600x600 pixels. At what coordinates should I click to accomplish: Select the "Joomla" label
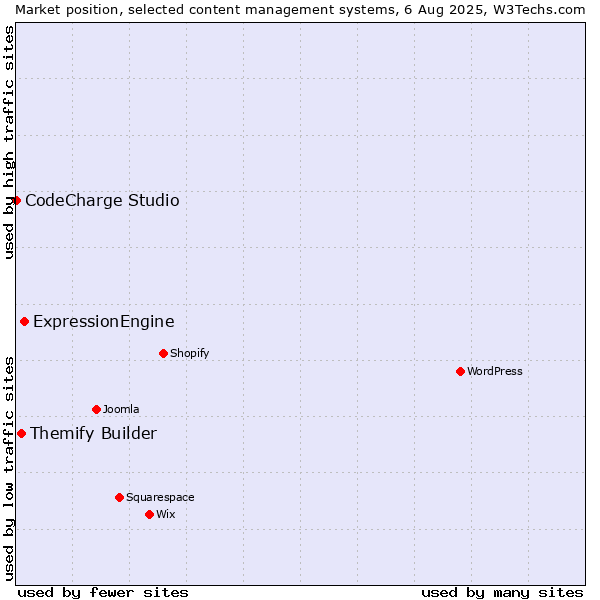click(x=121, y=409)
